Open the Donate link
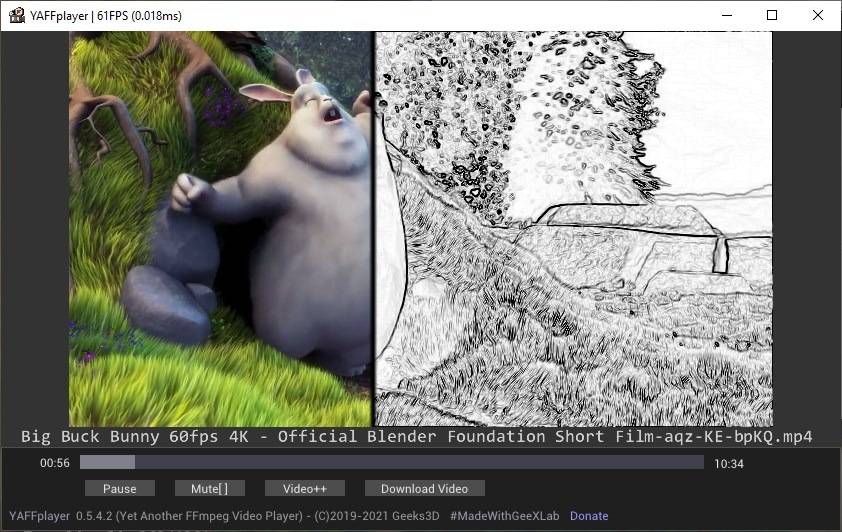 click(589, 516)
